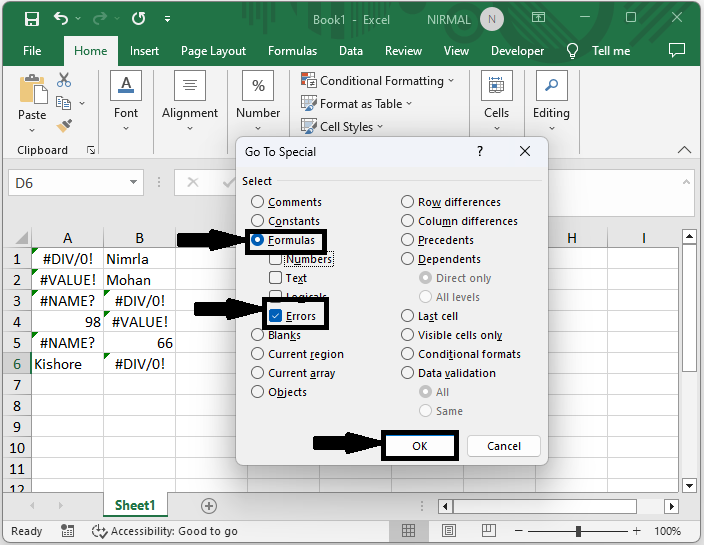Select the Current region radio option
Screen dimensions: 704x545
[257, 354]
